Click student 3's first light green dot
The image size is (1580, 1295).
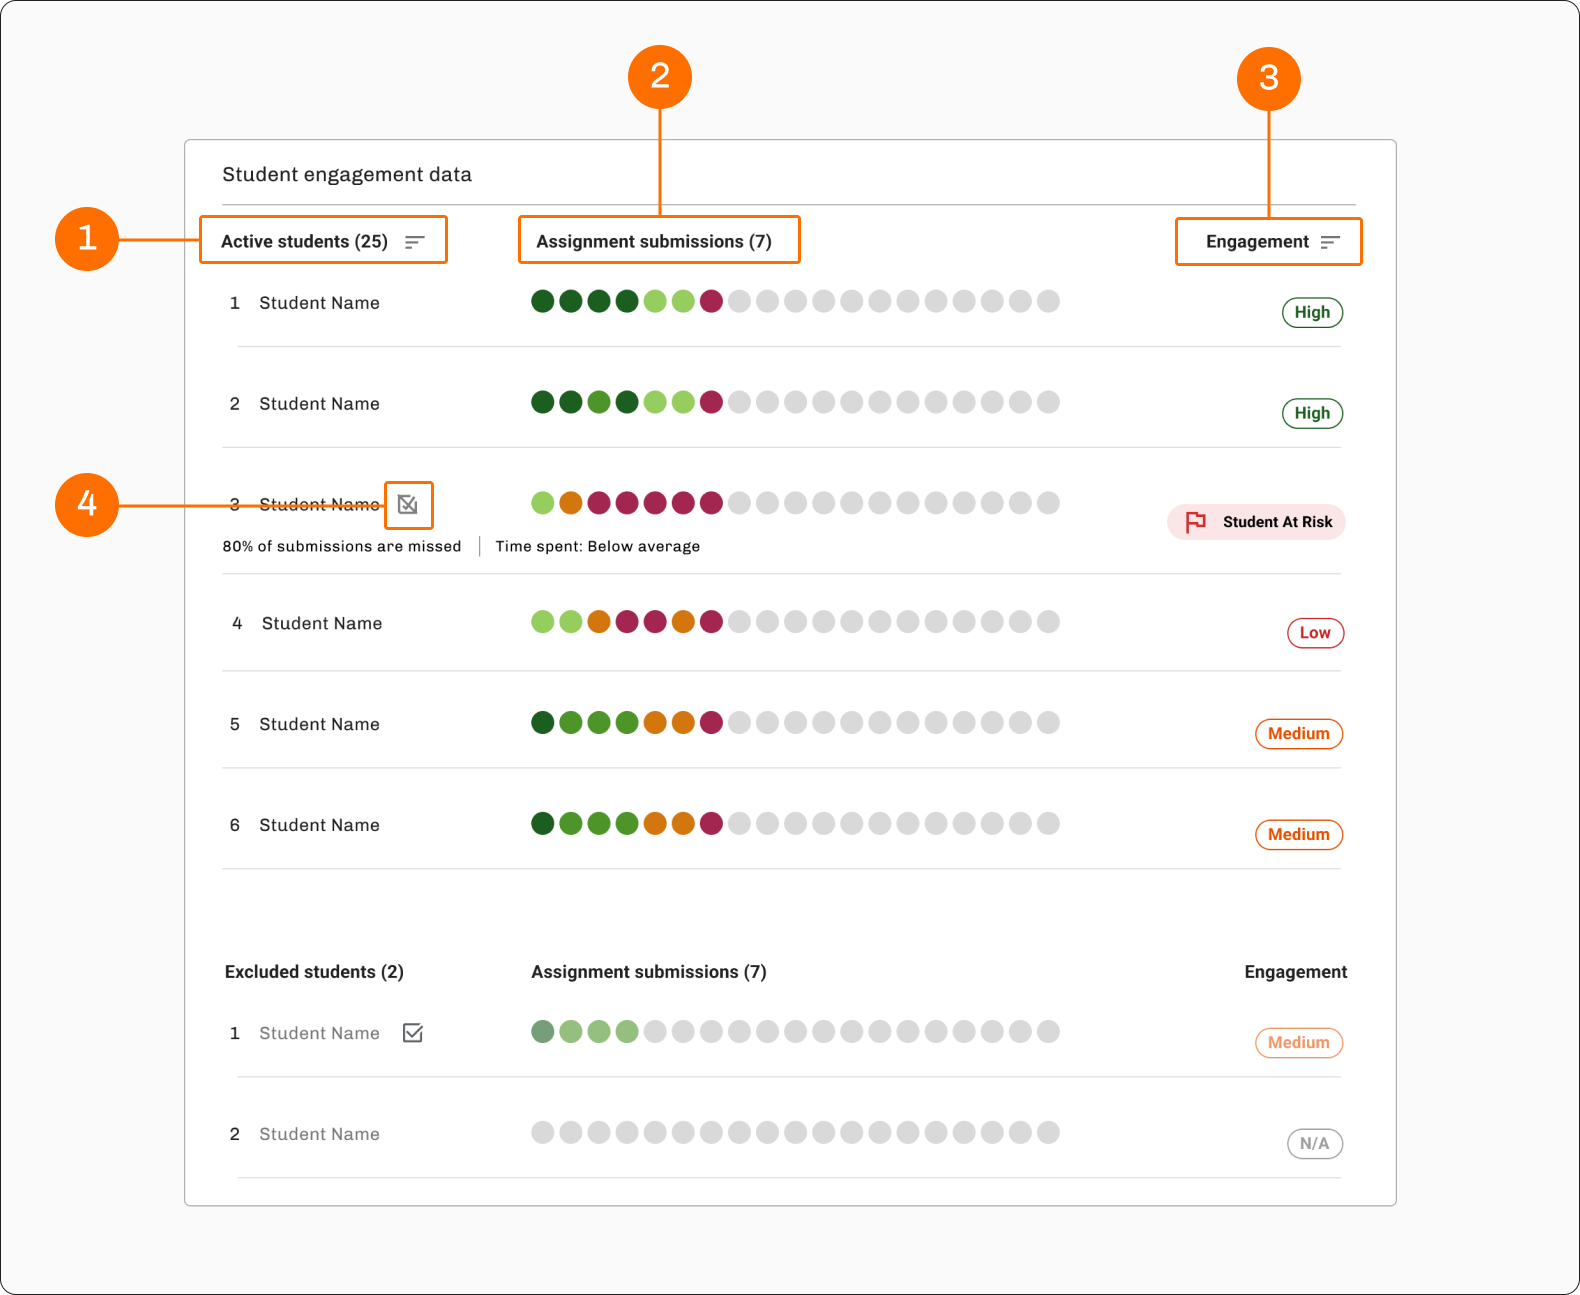click(x=543, y=503)
